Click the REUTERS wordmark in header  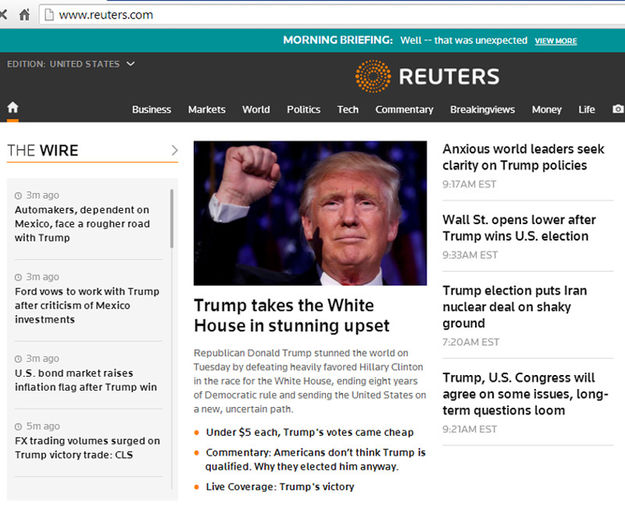pos(449,77)
